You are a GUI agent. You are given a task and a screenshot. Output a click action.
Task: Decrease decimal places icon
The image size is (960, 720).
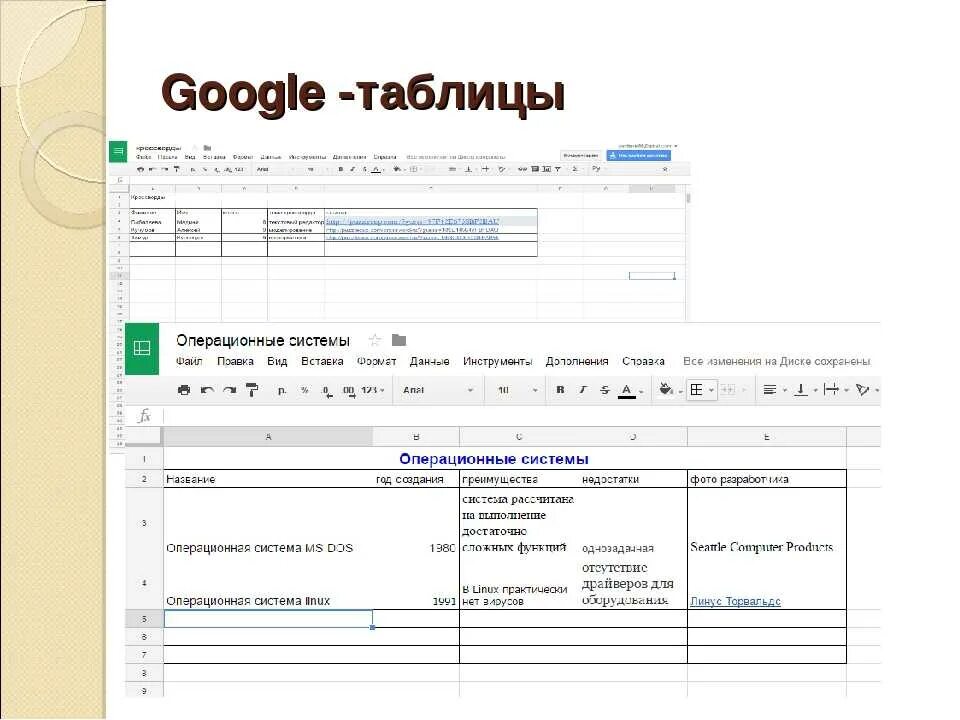[327, 391]
